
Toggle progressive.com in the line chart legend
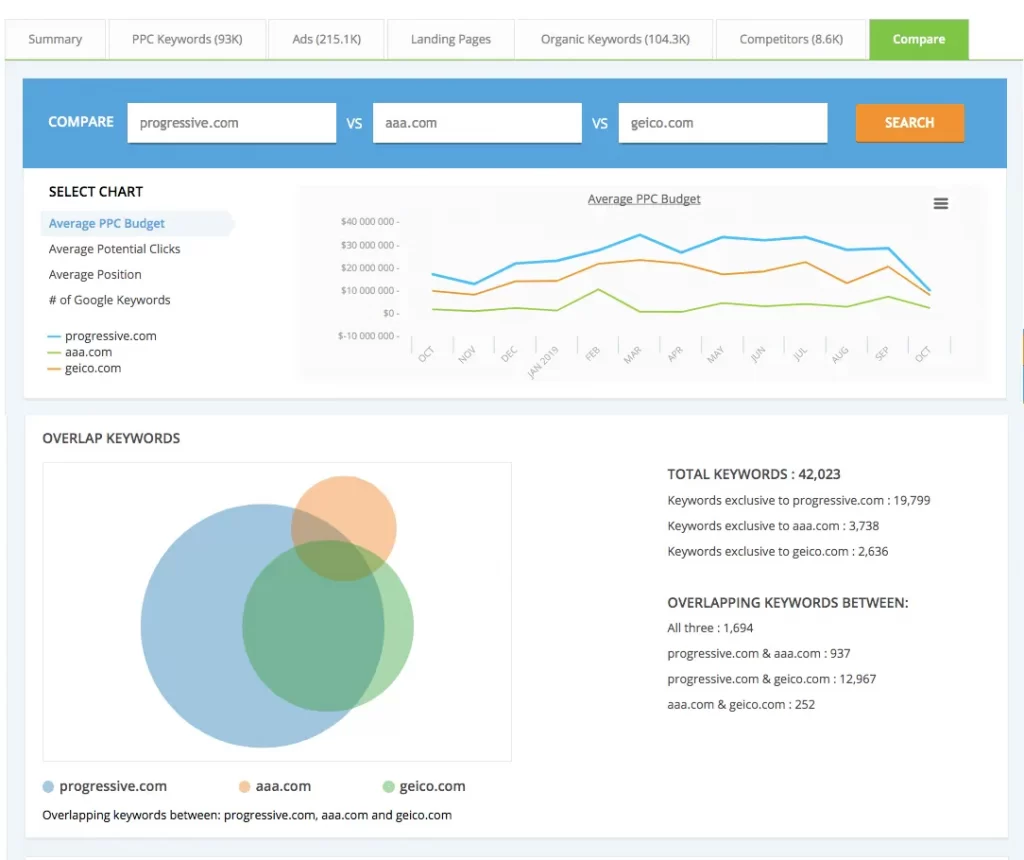point(102,336)
